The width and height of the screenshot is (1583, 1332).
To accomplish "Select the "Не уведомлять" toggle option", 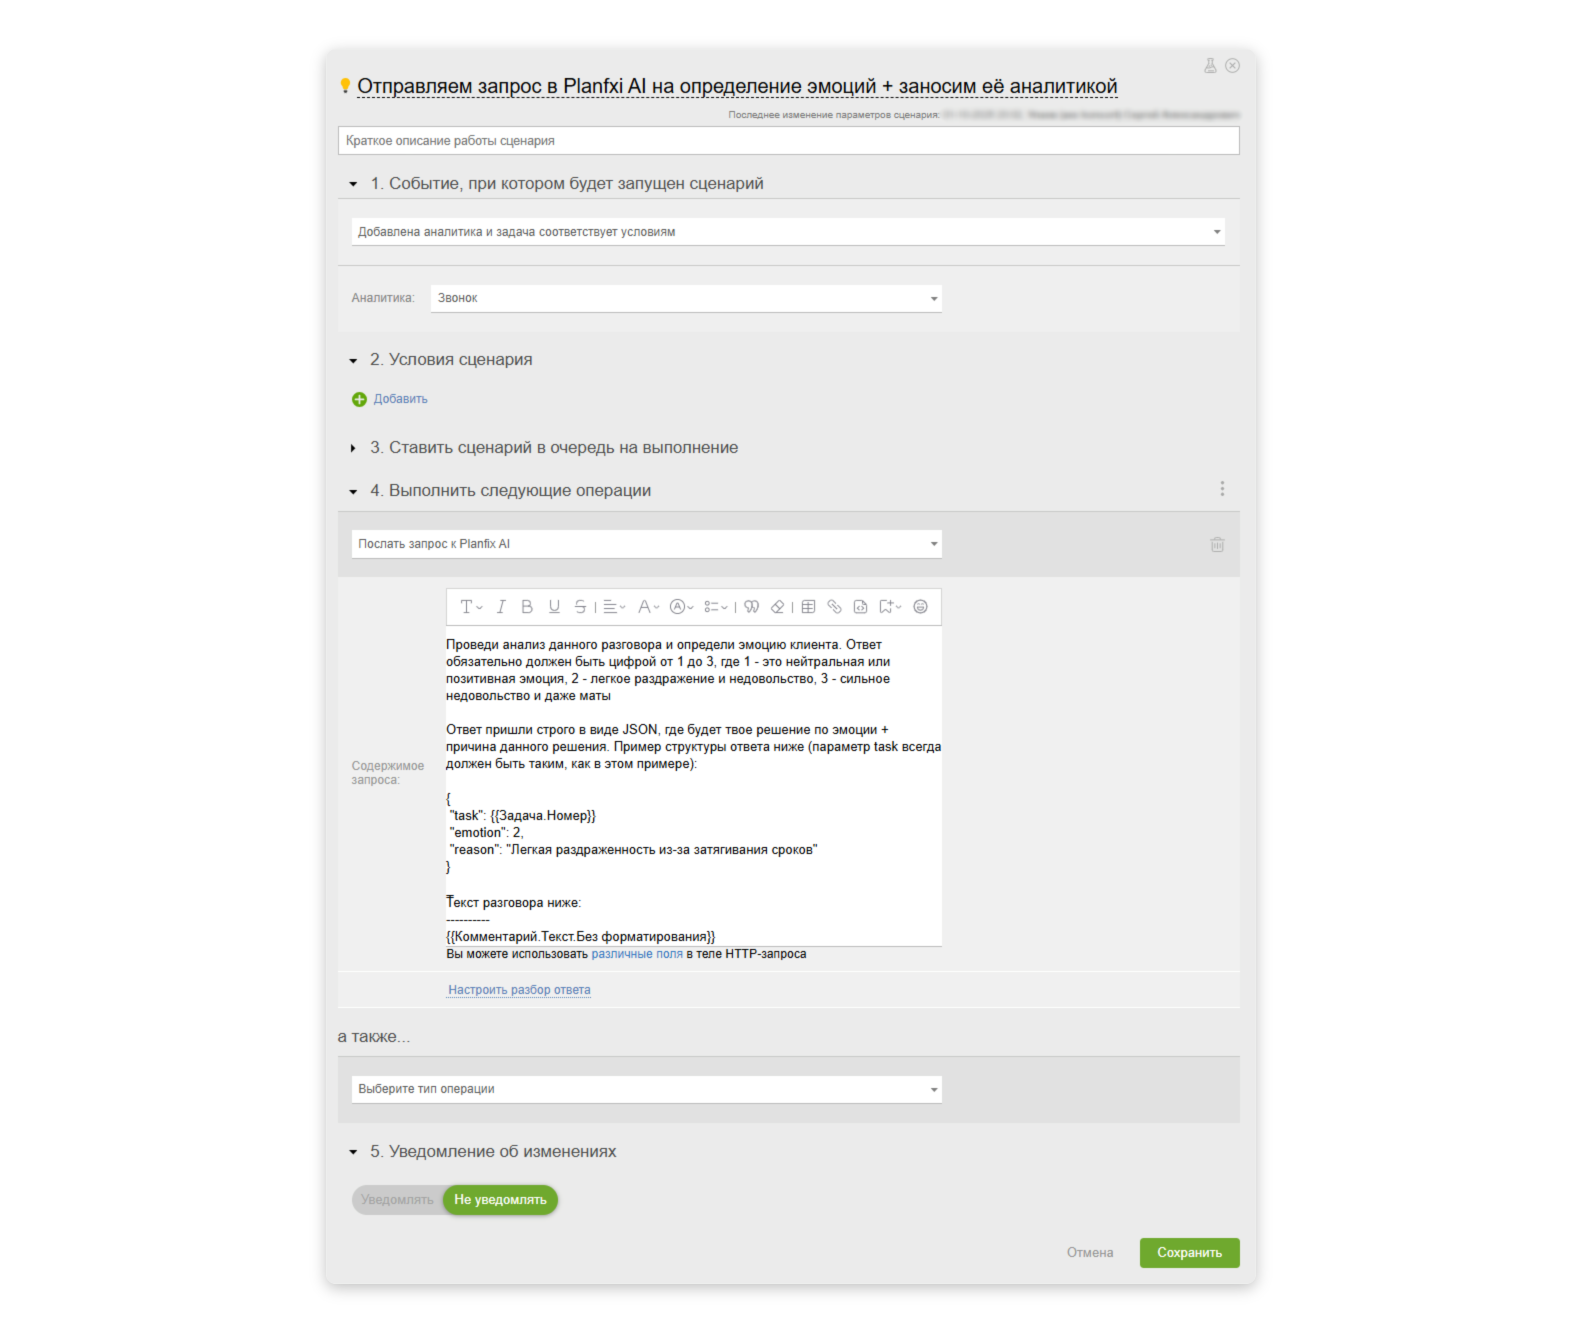I will pyautogui.click(x=500, y=1200).
